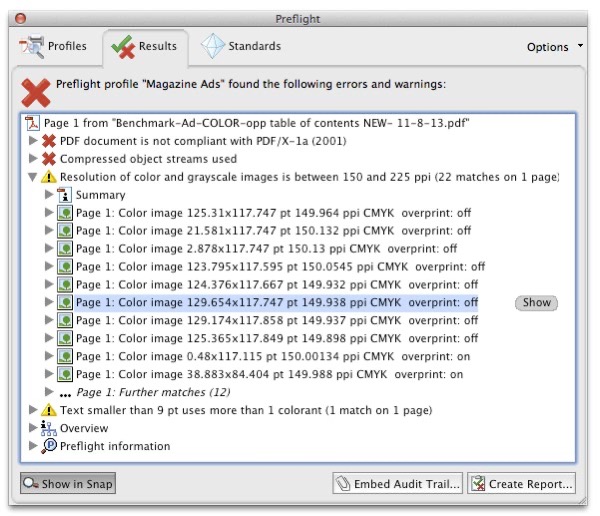This screenshot has width=600, height=516.
Task: Click the warning triangle icon for Text smaller than 9 pt
Action: [49, 410]
